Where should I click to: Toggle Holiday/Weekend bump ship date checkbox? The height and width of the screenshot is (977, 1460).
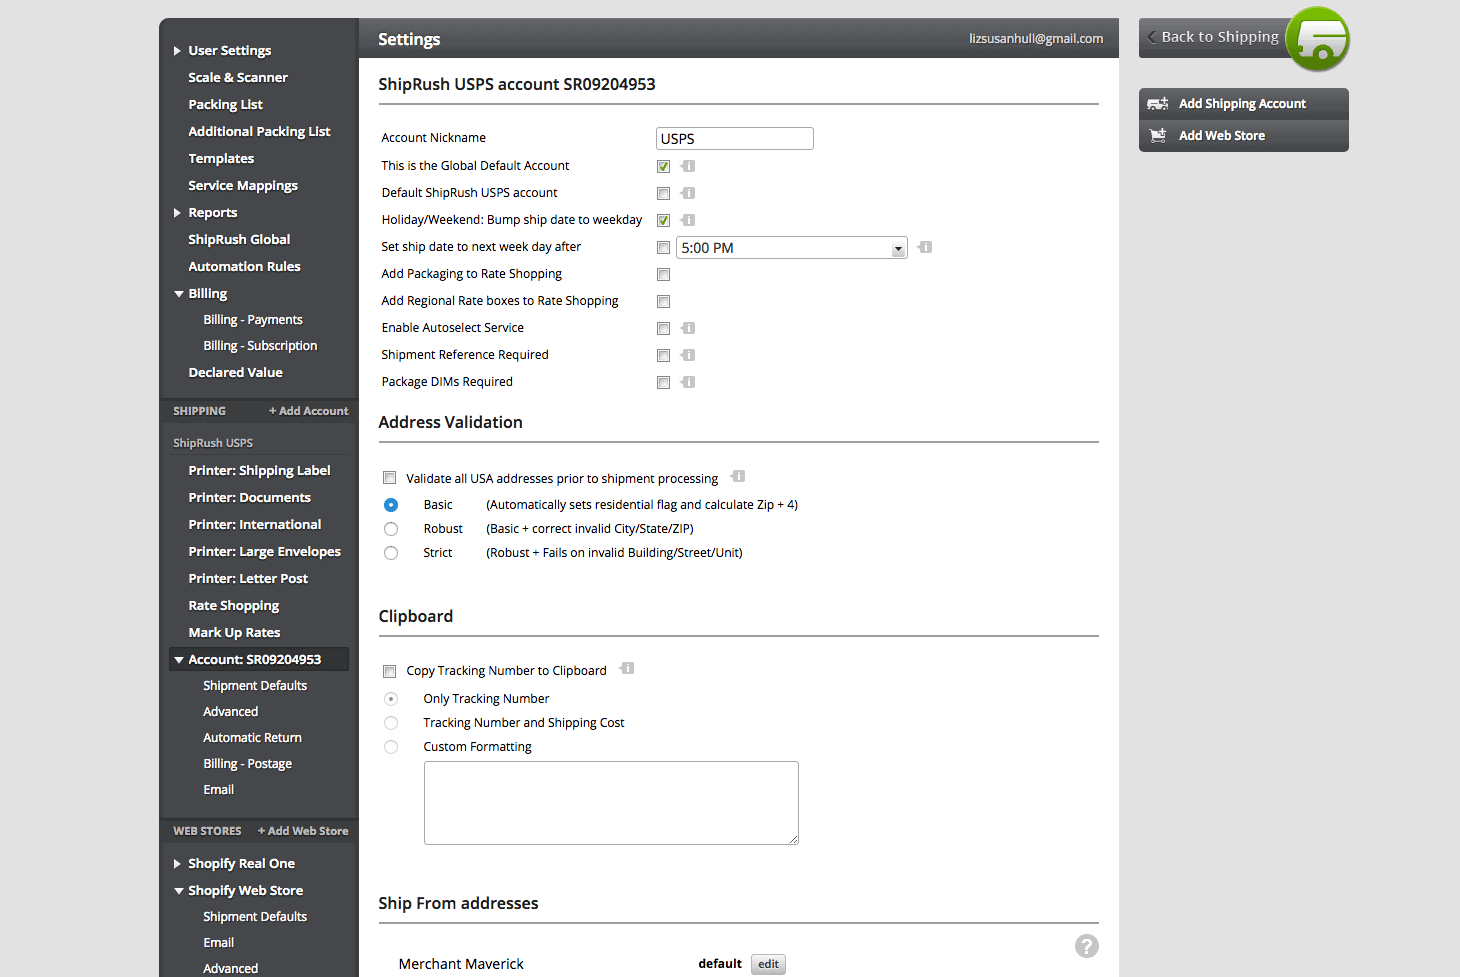click(x=663, y=220)
